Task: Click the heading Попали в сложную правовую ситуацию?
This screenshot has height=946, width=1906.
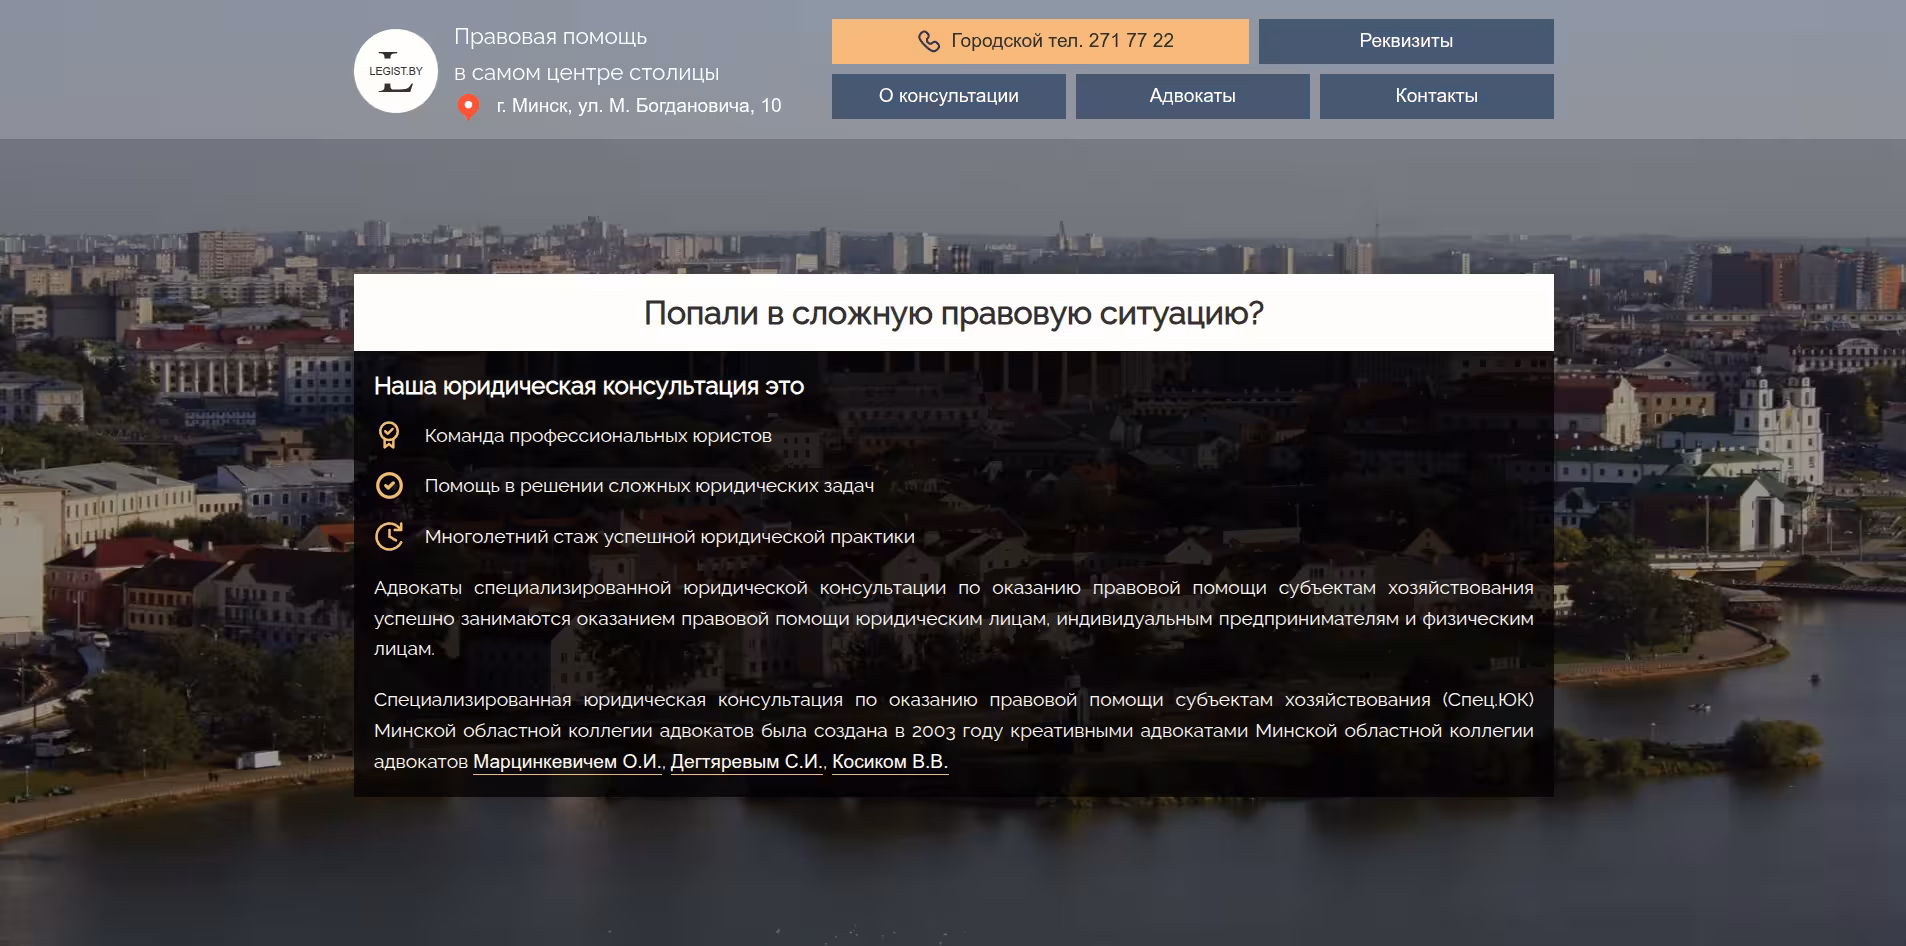Action: click(954, 313)
